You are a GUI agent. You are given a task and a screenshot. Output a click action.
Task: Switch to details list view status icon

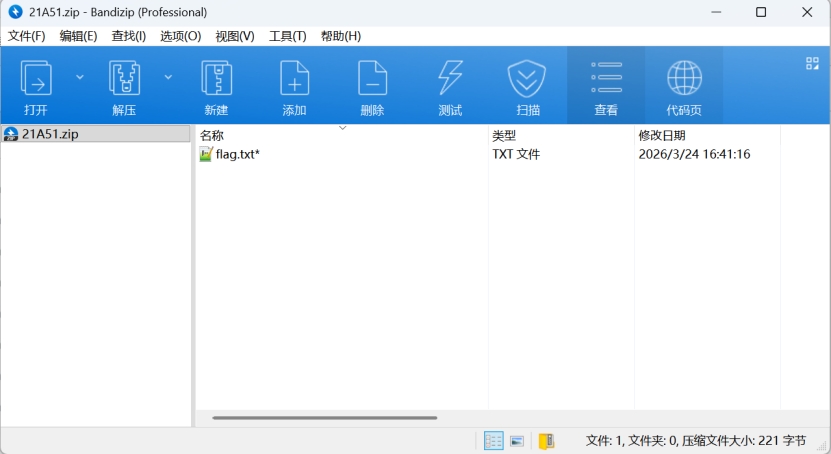point(493,441)
